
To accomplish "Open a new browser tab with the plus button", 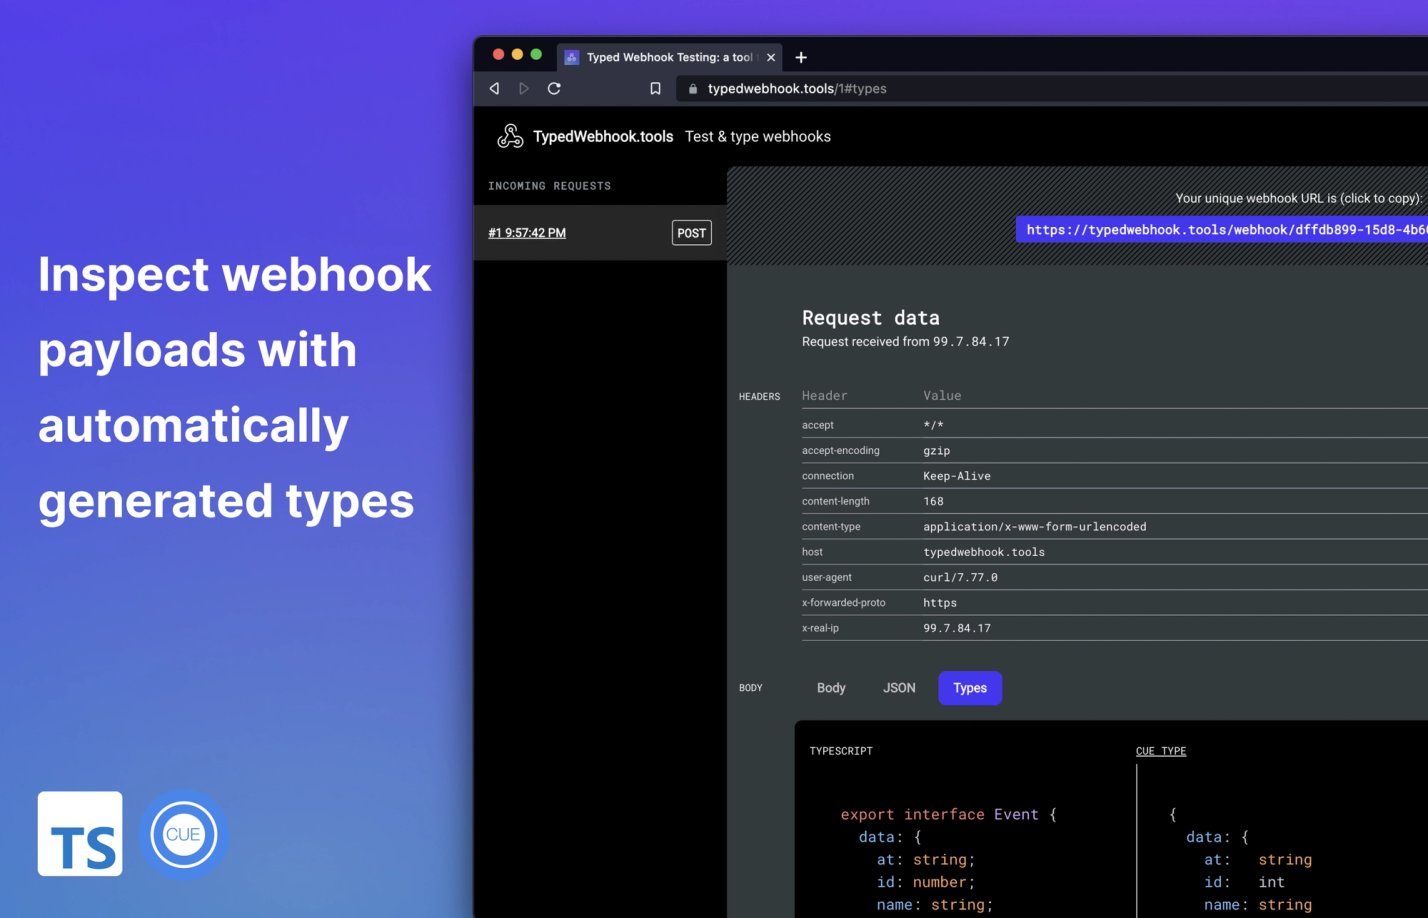I will coord(800,57).
